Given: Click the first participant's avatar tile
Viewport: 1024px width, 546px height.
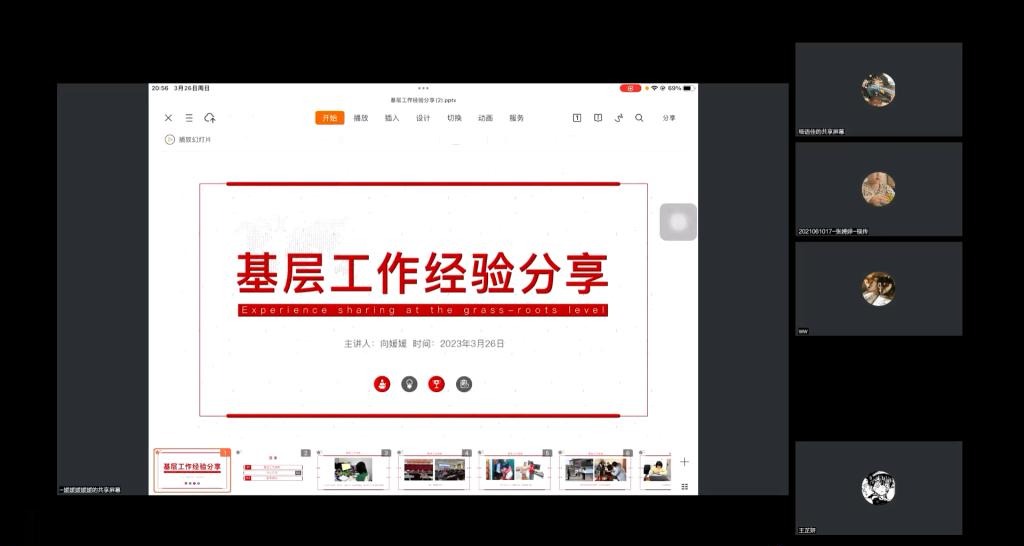Looking at the screenshot, I should (x=878, y=89).
